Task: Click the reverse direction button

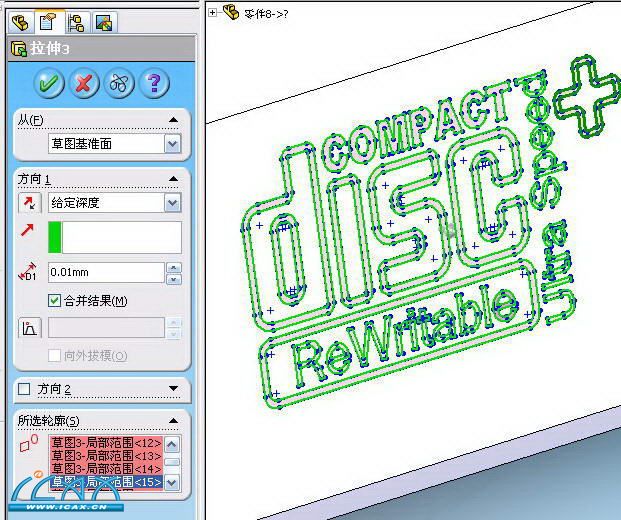Action: click(x=30, y=203)
